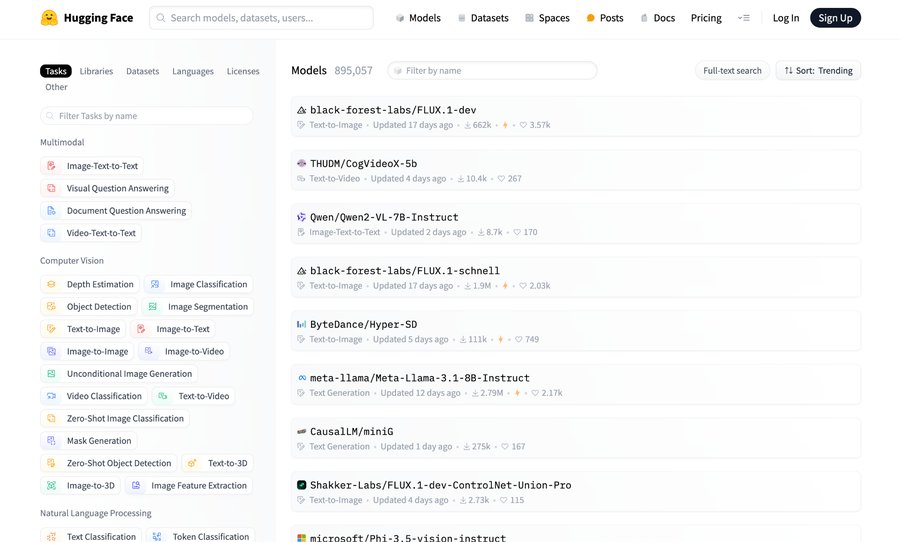
Task: Click the ByteDance logo beside Hyper-SD
Action: (x=302, y=324)
